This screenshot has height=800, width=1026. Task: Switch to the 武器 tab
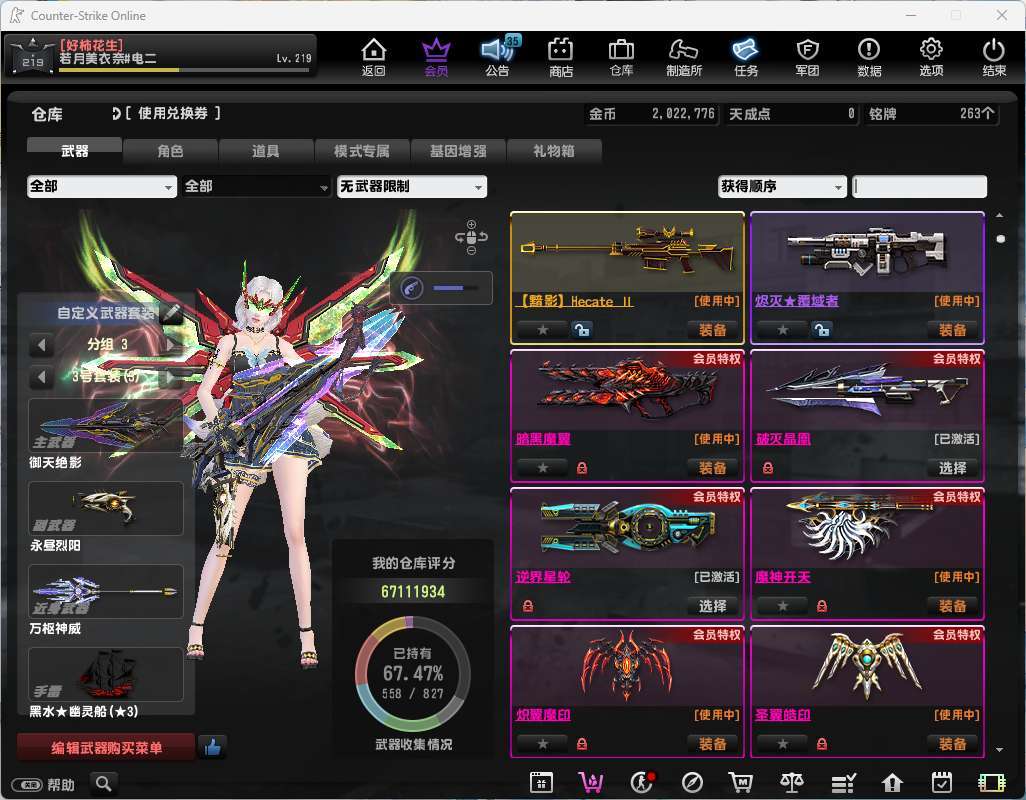point(75,150)
